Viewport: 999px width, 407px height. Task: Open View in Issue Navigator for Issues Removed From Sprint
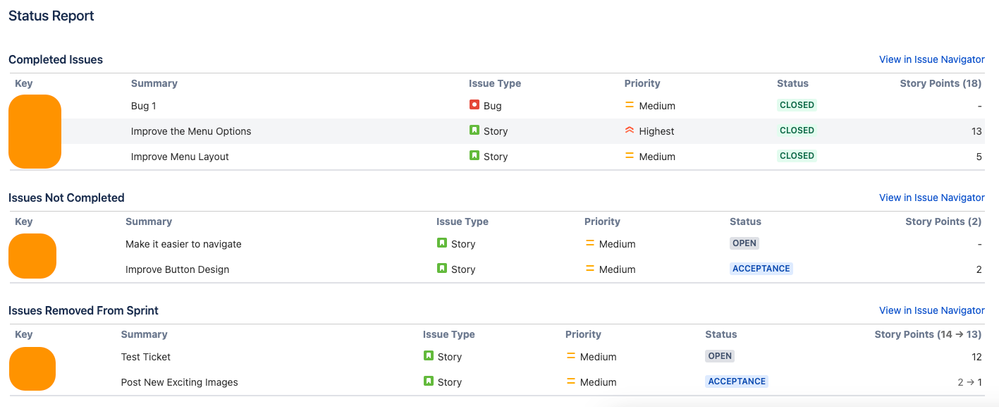[x=931, y=311]
